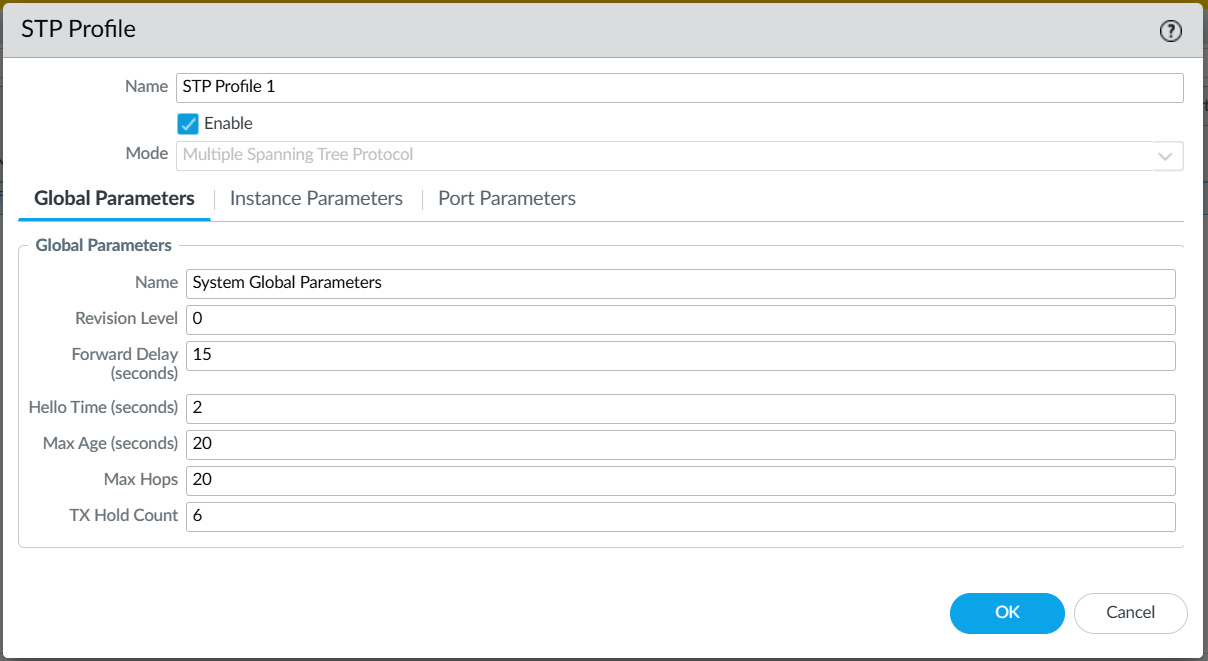The height and width of the screenshot is (661, 1208).
Task: Open the Instance Parameters tab
Action: pos(316,198)
